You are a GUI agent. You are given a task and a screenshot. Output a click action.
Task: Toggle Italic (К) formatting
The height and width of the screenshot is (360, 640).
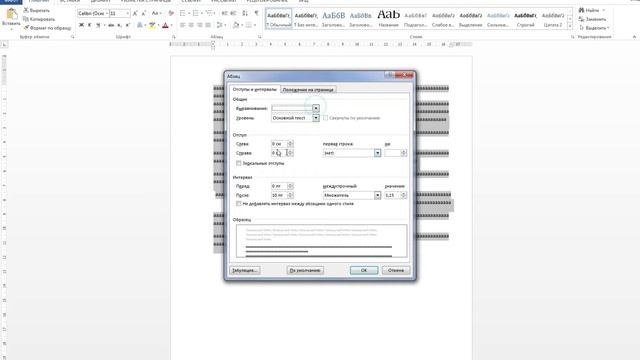90,25
